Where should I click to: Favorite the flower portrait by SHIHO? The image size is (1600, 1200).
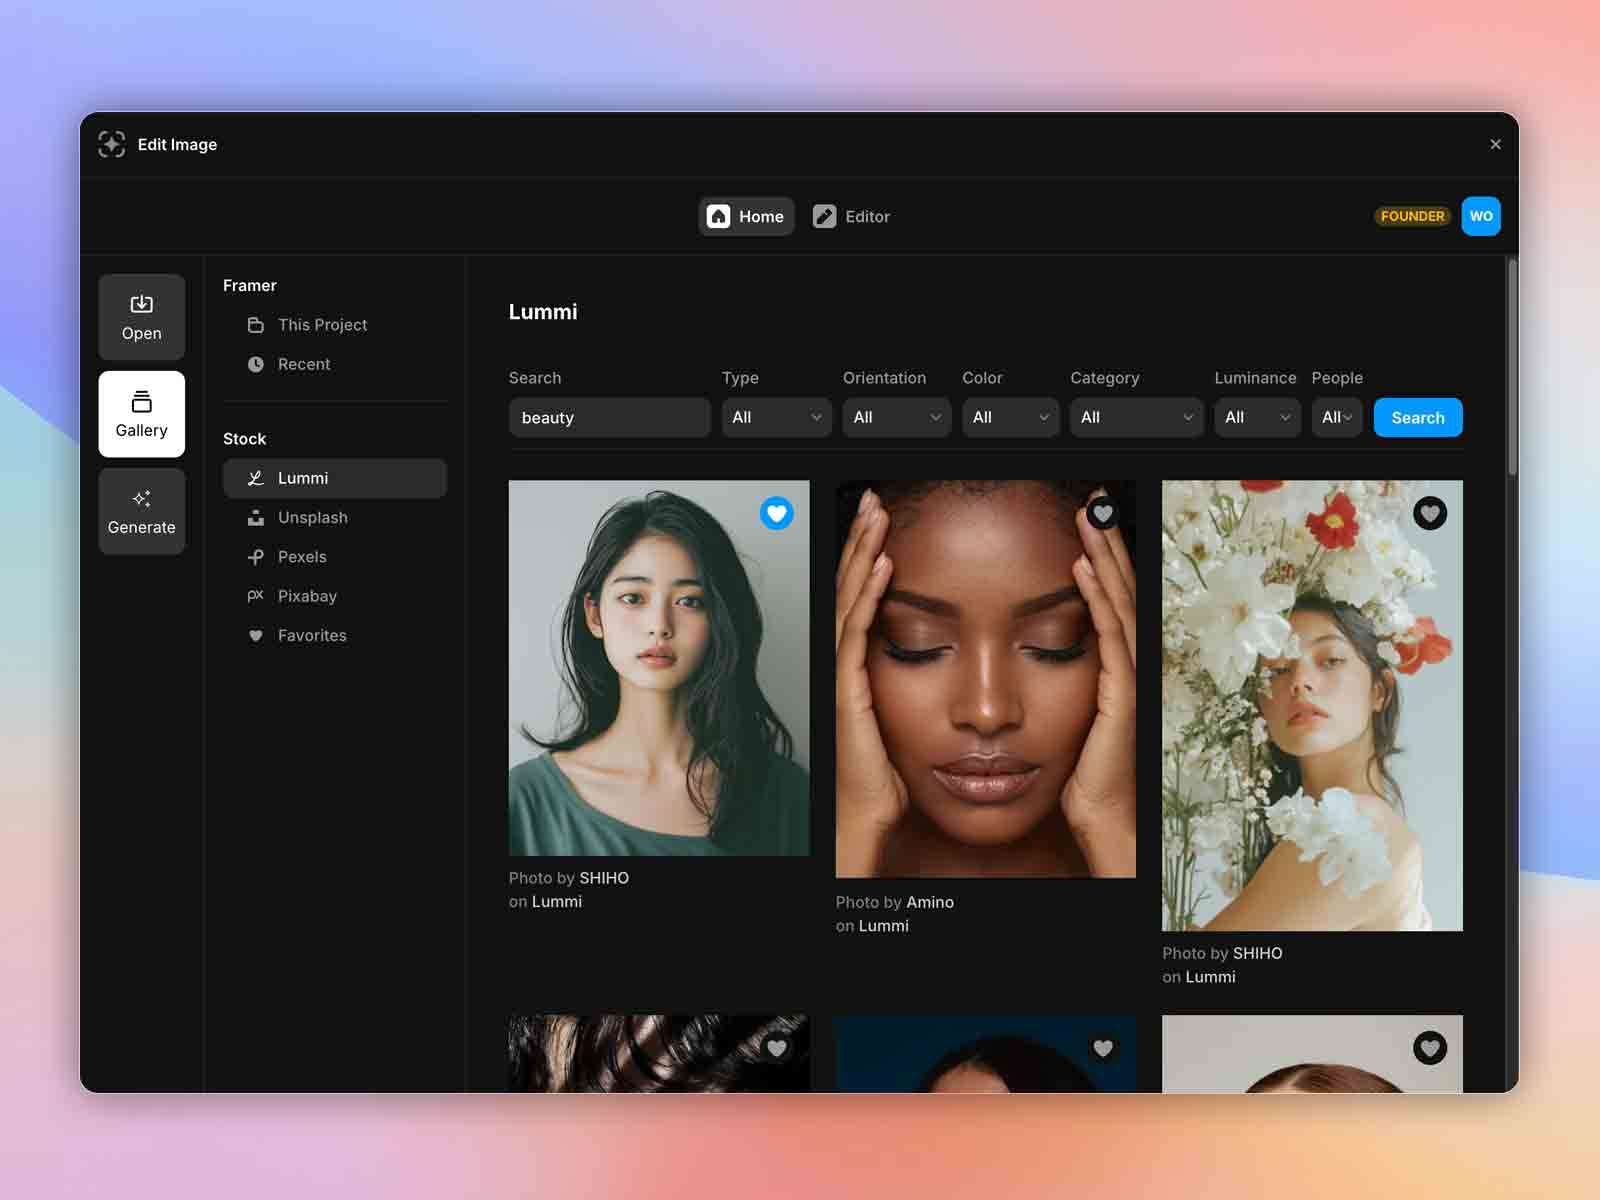point(1430,513)
